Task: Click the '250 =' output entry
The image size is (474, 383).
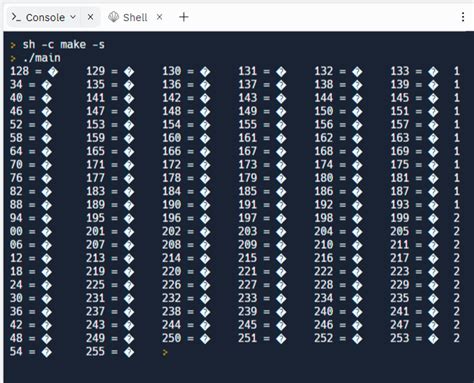Action: [186, 338]
